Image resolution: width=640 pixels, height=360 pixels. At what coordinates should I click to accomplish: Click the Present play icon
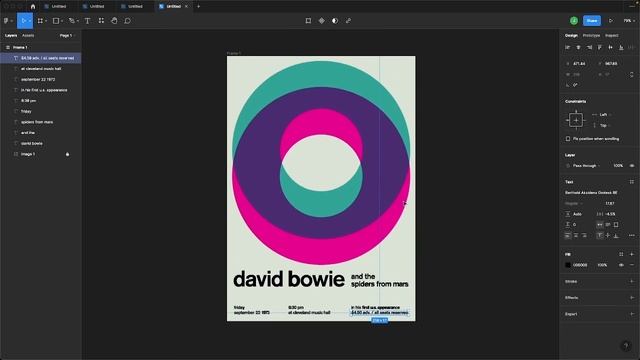pos(611,20)
